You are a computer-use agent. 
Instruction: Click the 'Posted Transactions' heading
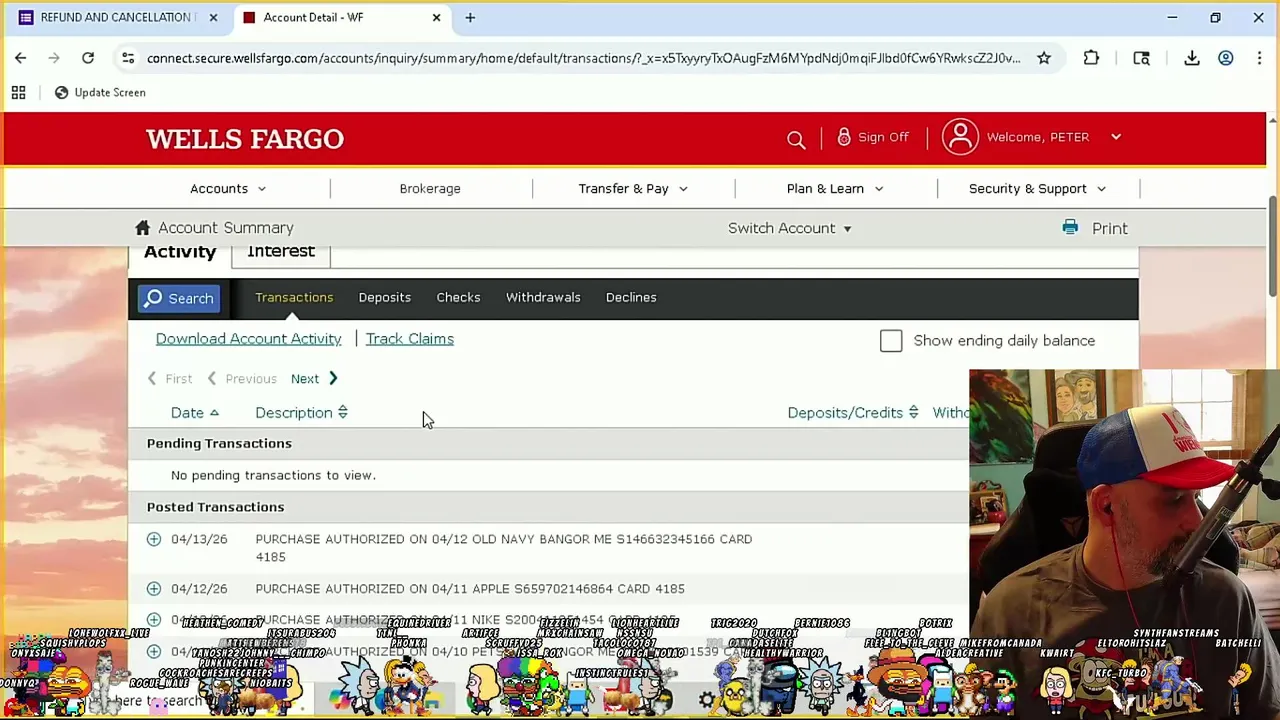pyautogui.click(x=215, y=507)
